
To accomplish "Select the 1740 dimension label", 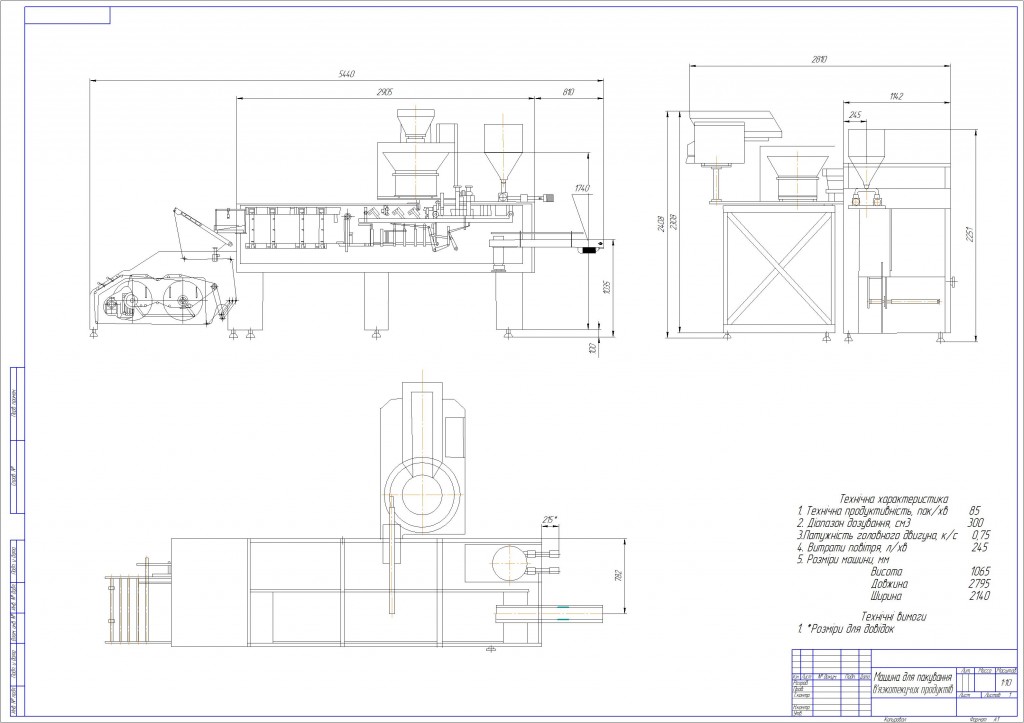I will click(x=582, y=188).
